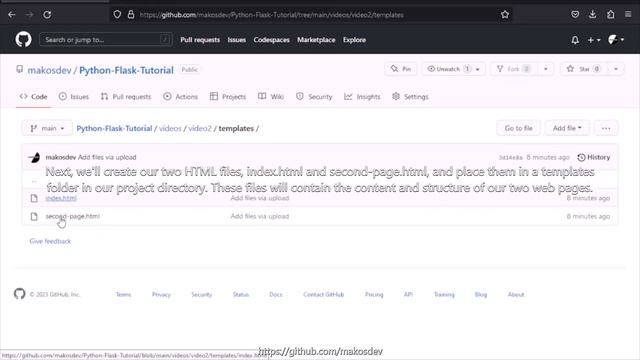Go to video2 folder in breadcrumb

[x=200, y=128]
